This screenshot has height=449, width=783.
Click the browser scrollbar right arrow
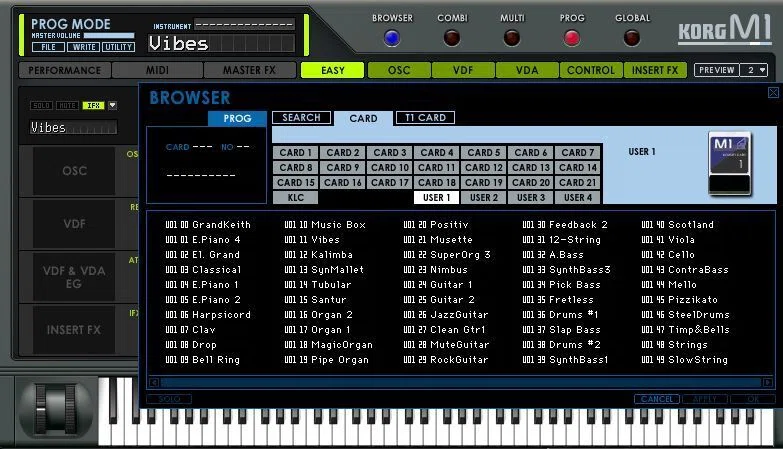768,383
